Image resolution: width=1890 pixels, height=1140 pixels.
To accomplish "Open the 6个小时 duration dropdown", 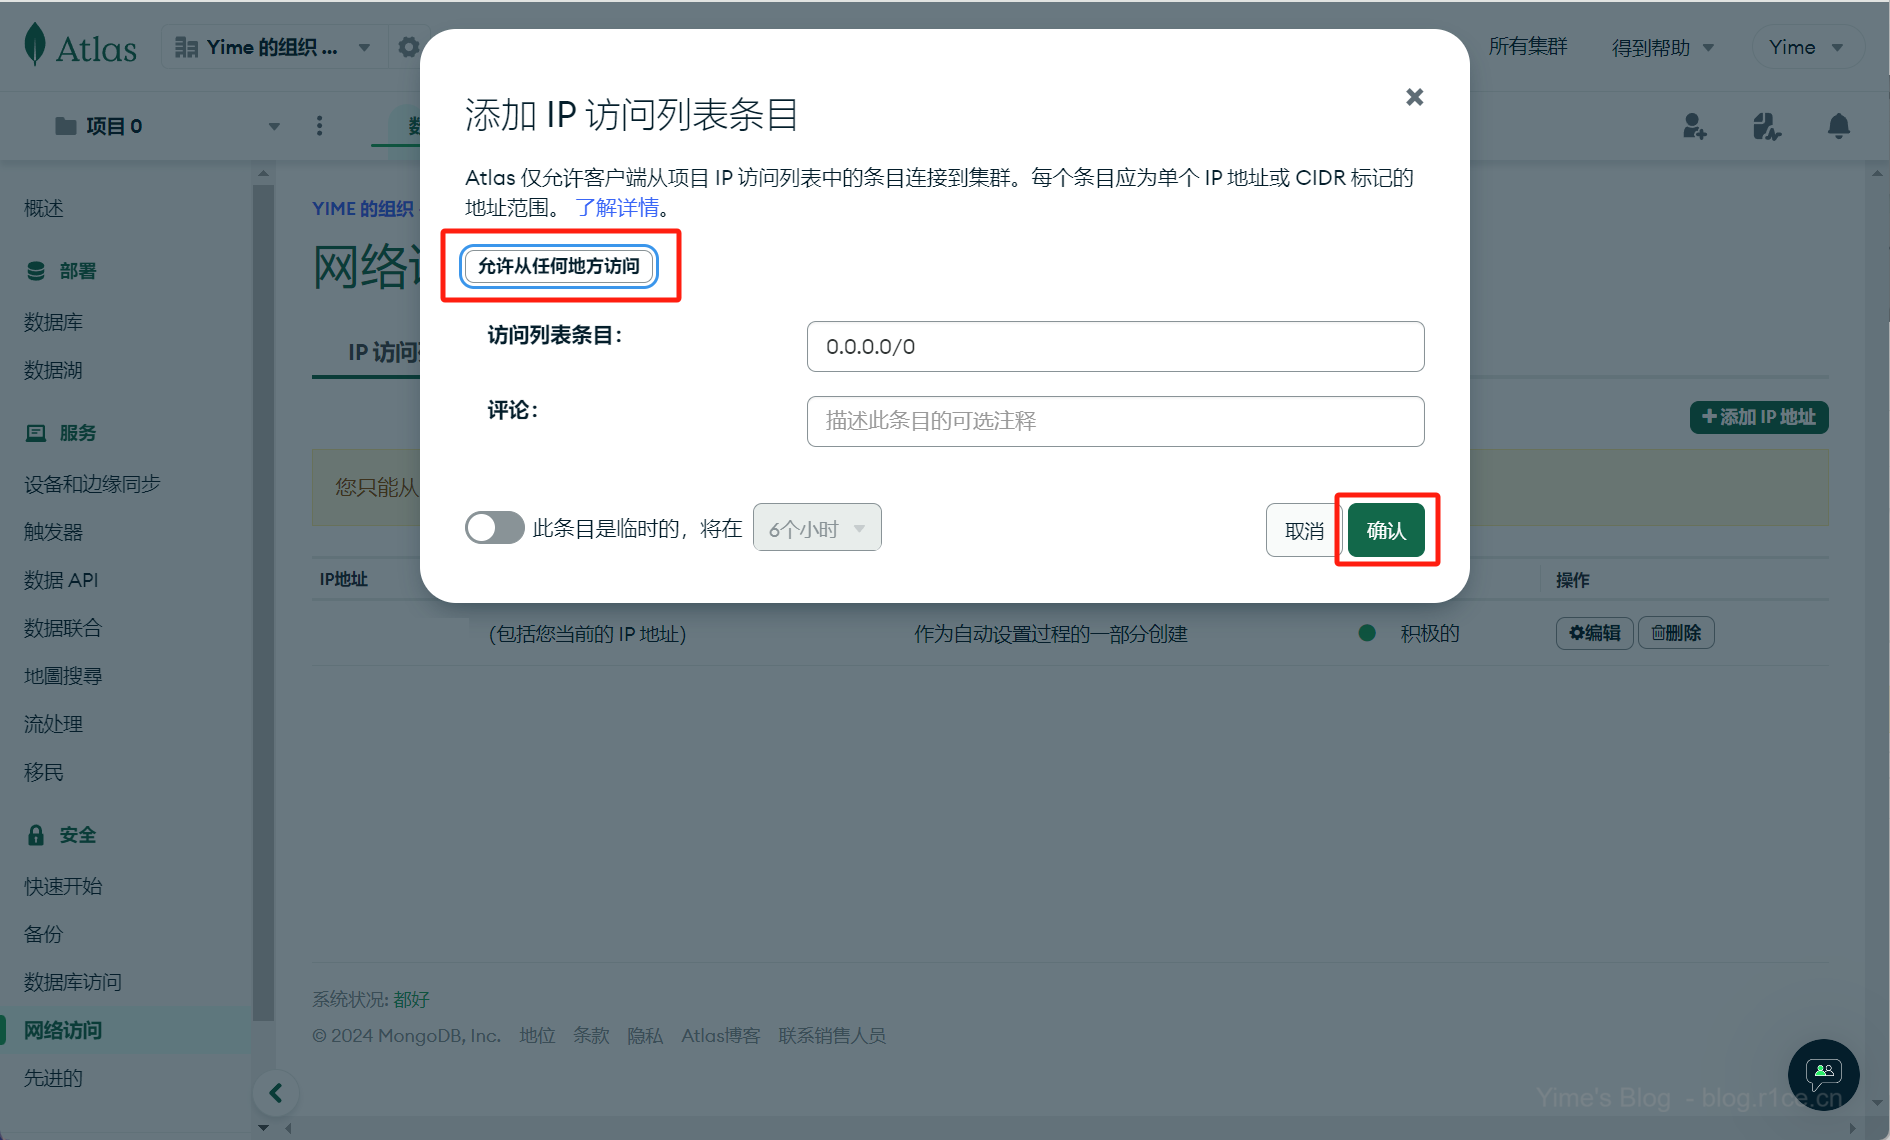I will tap(816, 528).
